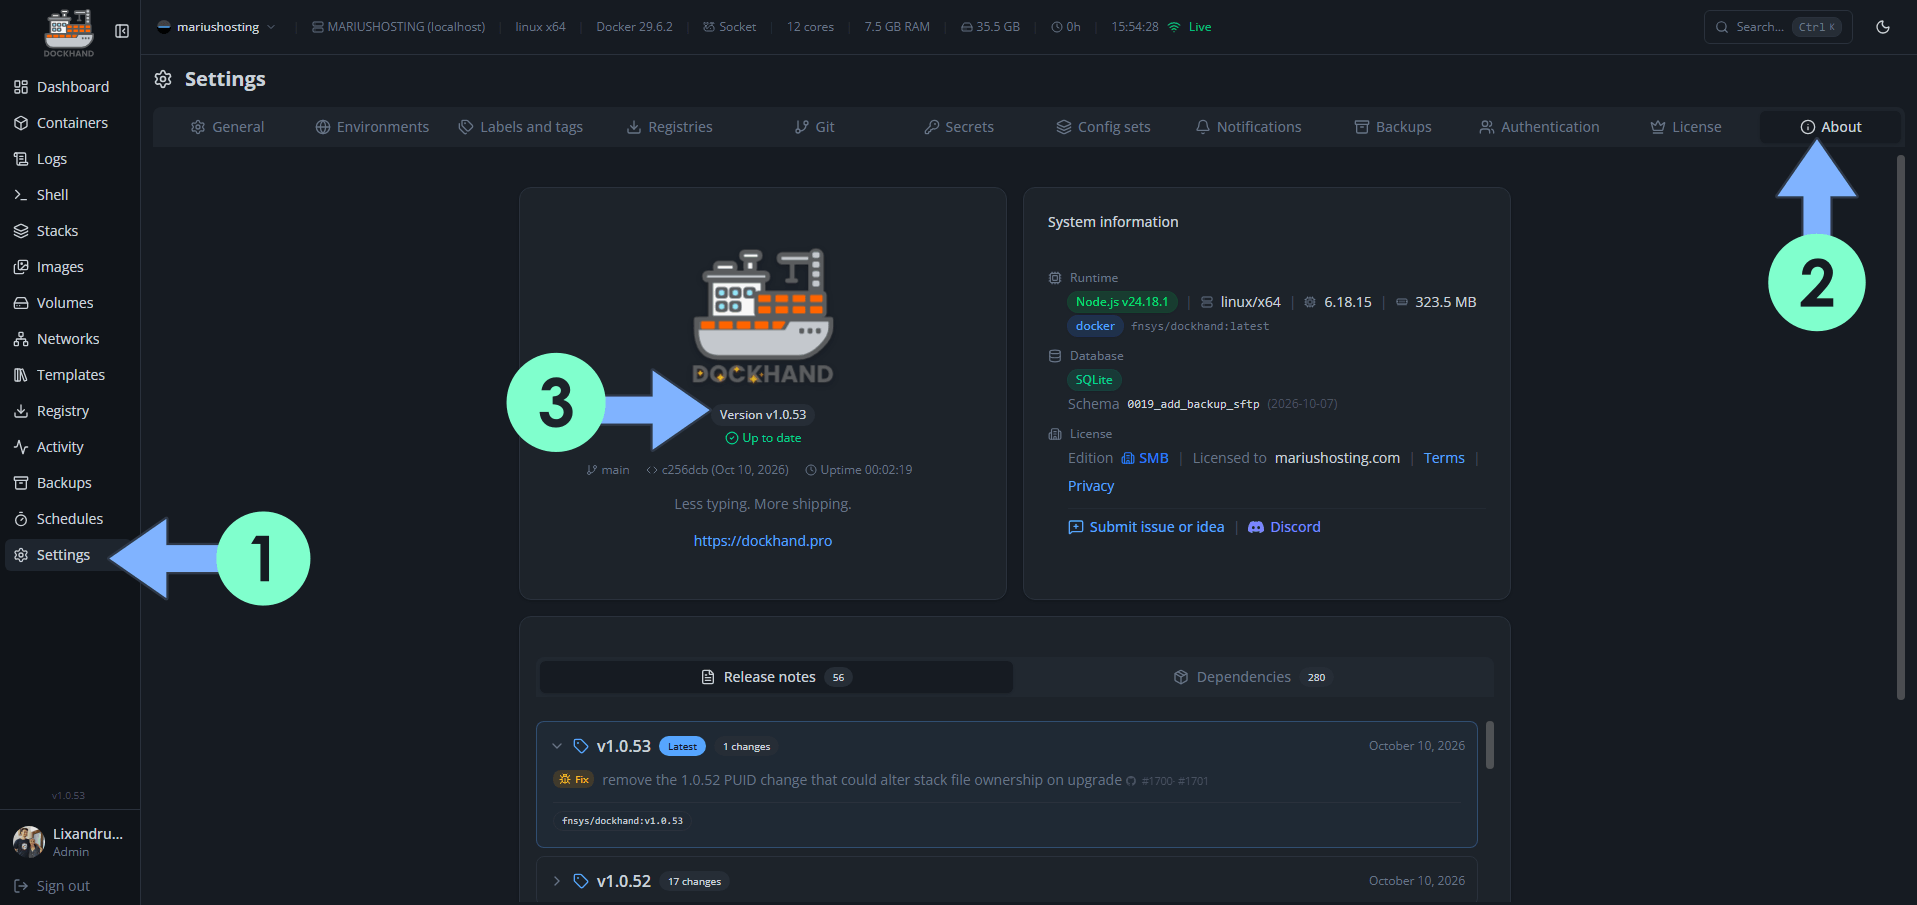Screen dimensions: 1917x905
Task: Switch to the General settings tab
Action: coord(228,127)
